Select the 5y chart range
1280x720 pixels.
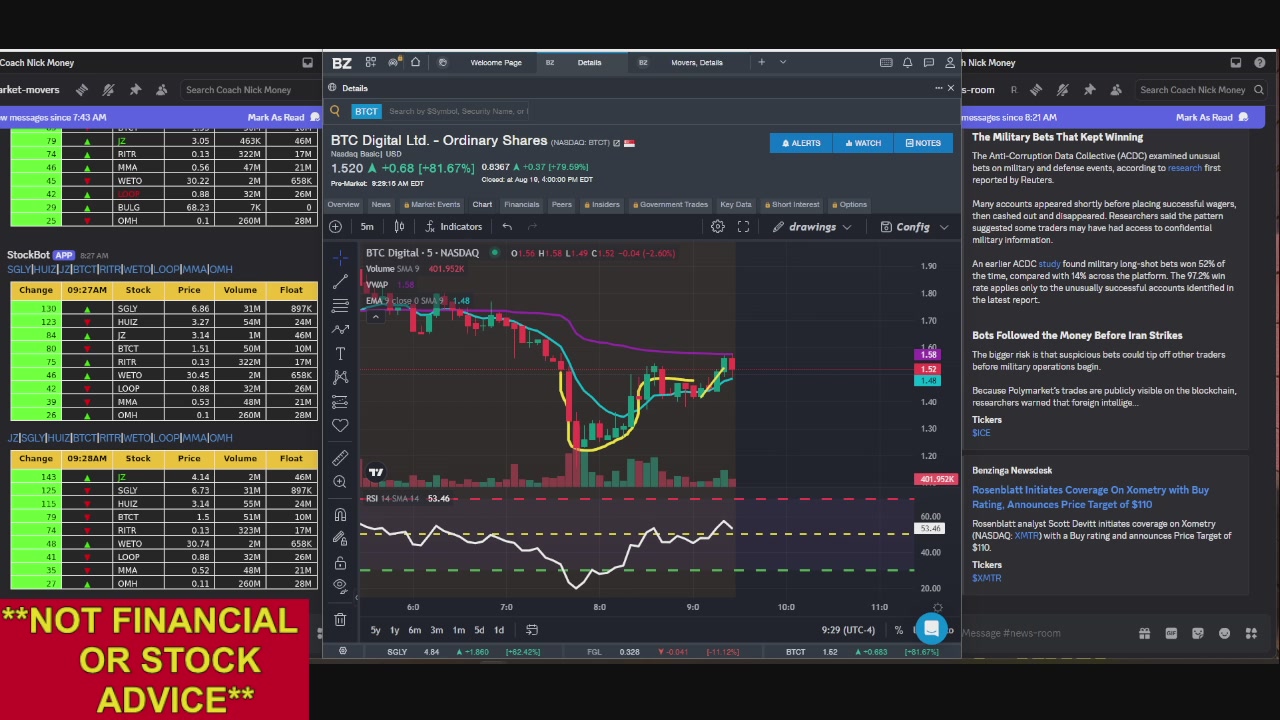coord(375,630)
